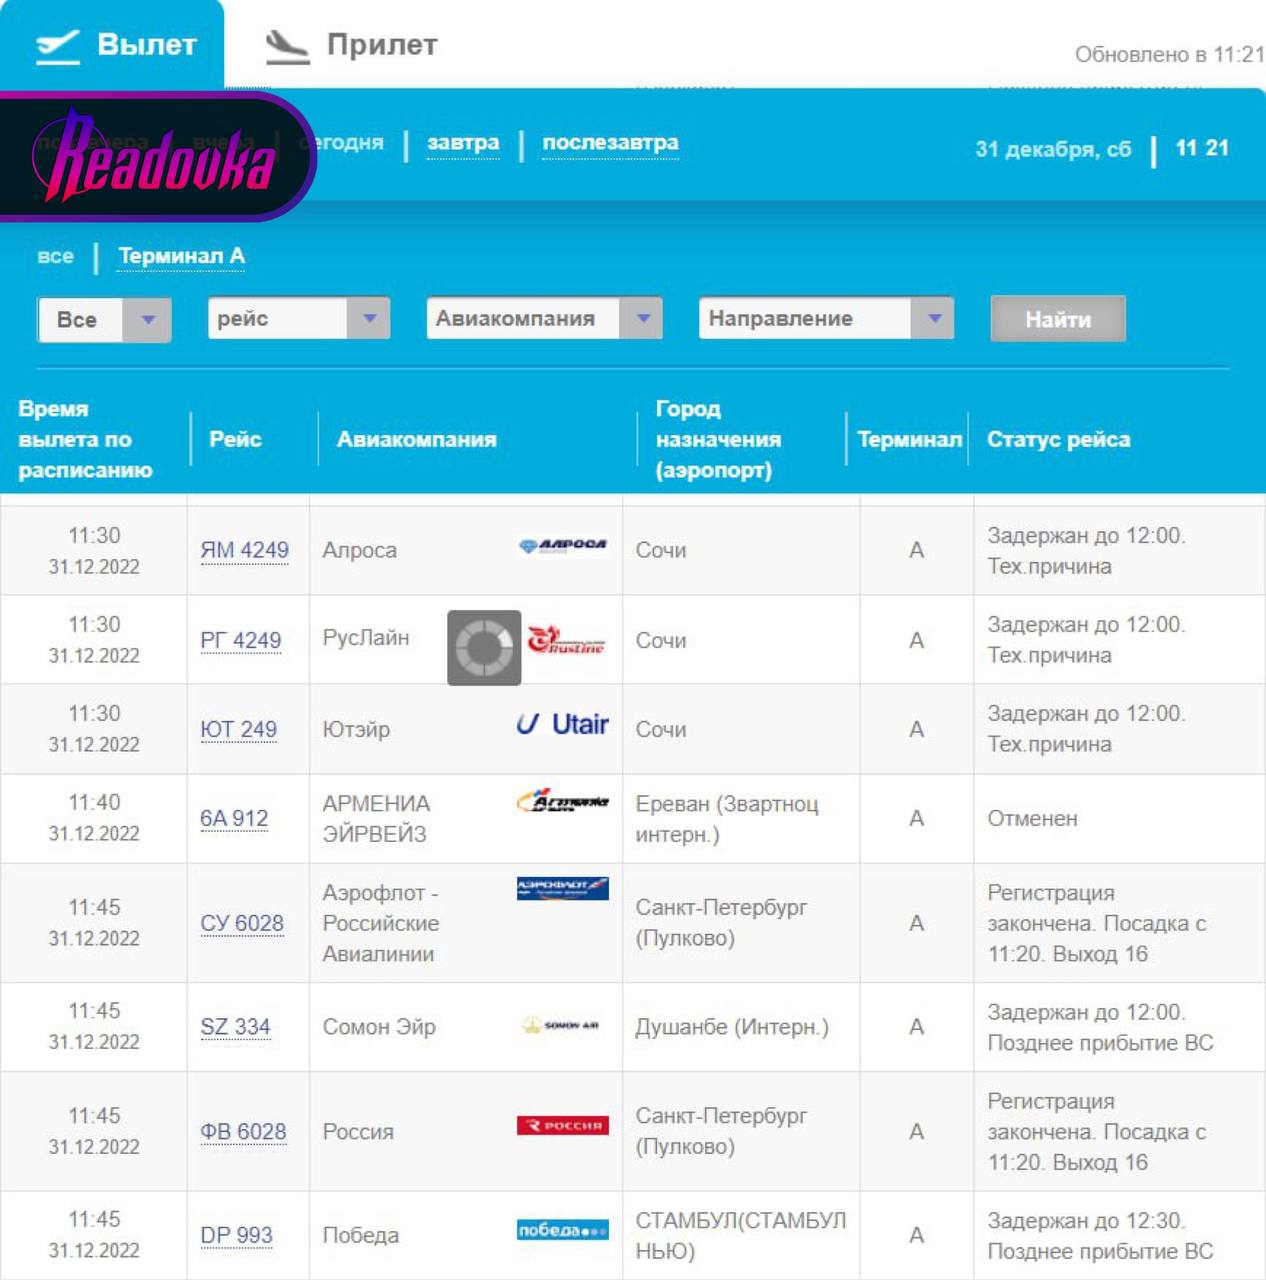Click Санкт-Петербург (Пулково) in СУ 6028 row
1266x1280 pixels.
point(721,923)
